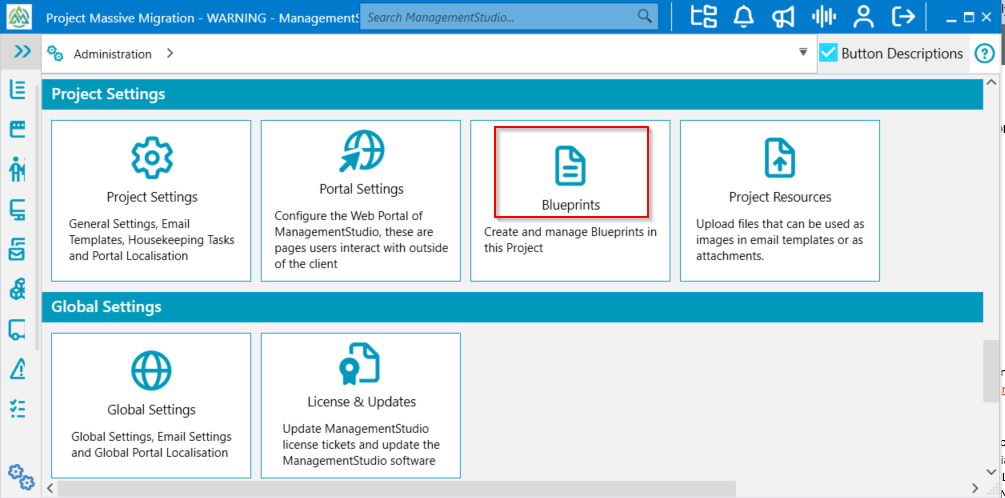The height and width of the screenshot is (498, 1005).
Task: Click the horizontal scrollbar left arrow
Action: pos(49,489)
